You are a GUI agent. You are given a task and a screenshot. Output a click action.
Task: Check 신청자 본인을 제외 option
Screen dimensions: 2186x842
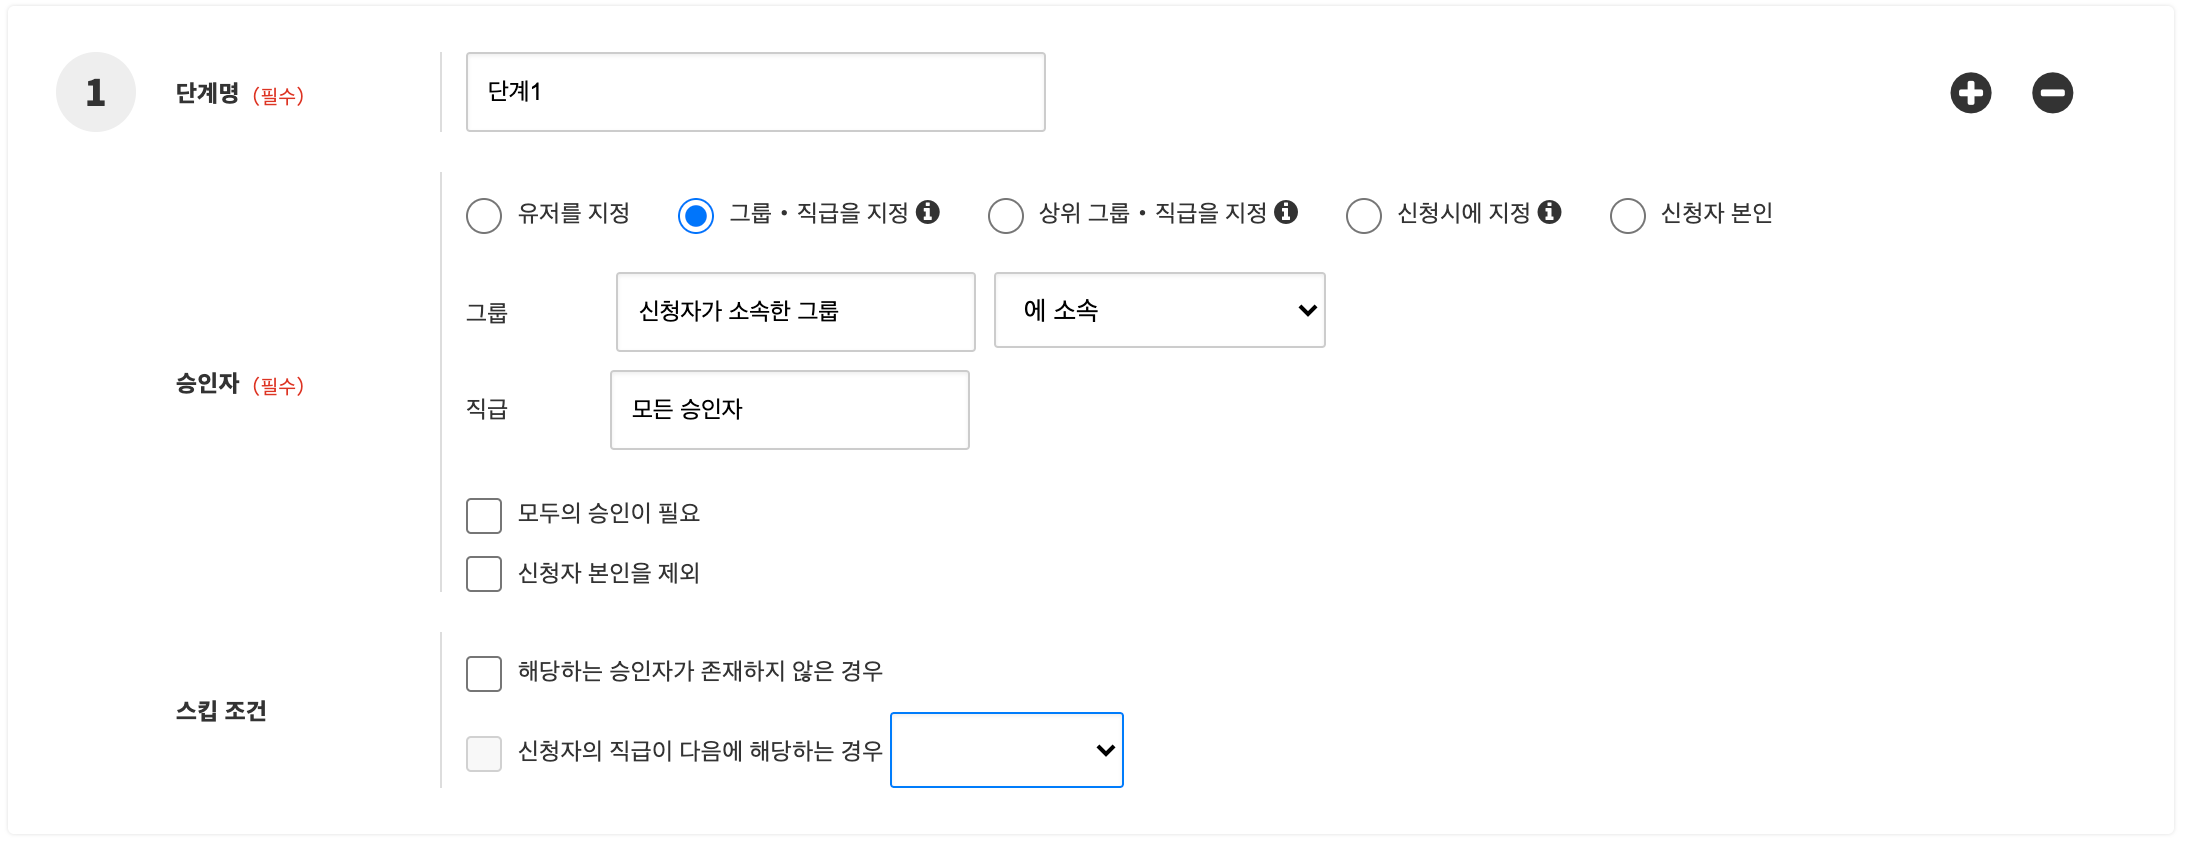click(484, 574)
